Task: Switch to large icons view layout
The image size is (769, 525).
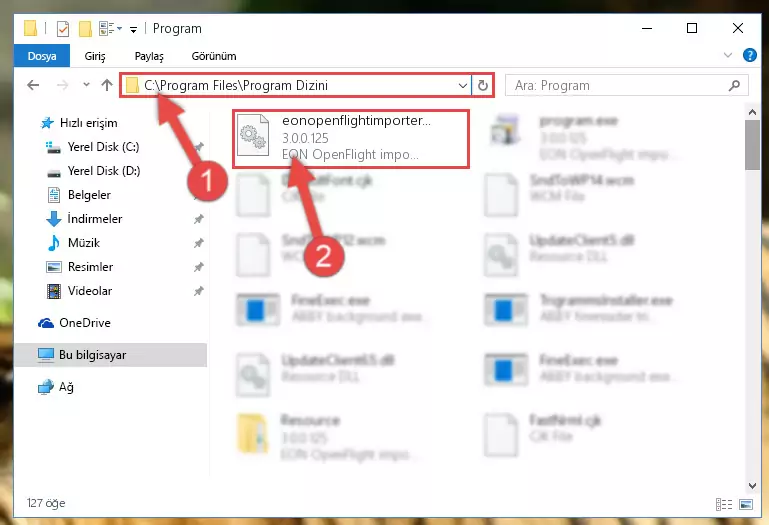Action: click(746, 504)
